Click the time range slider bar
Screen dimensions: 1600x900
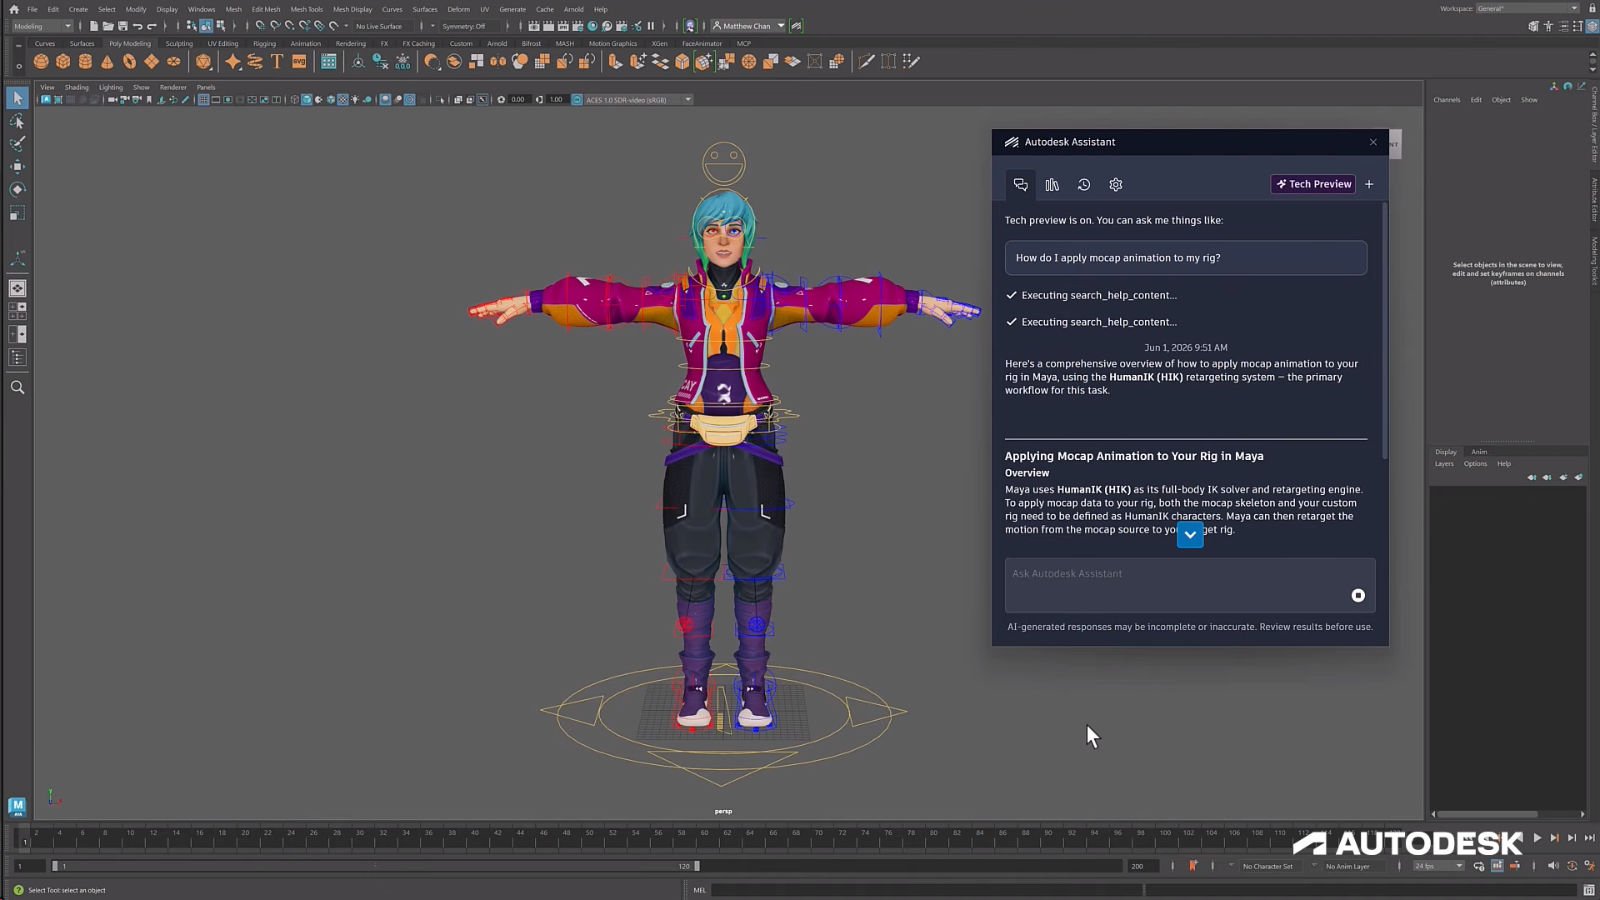[x=376, y=866]
